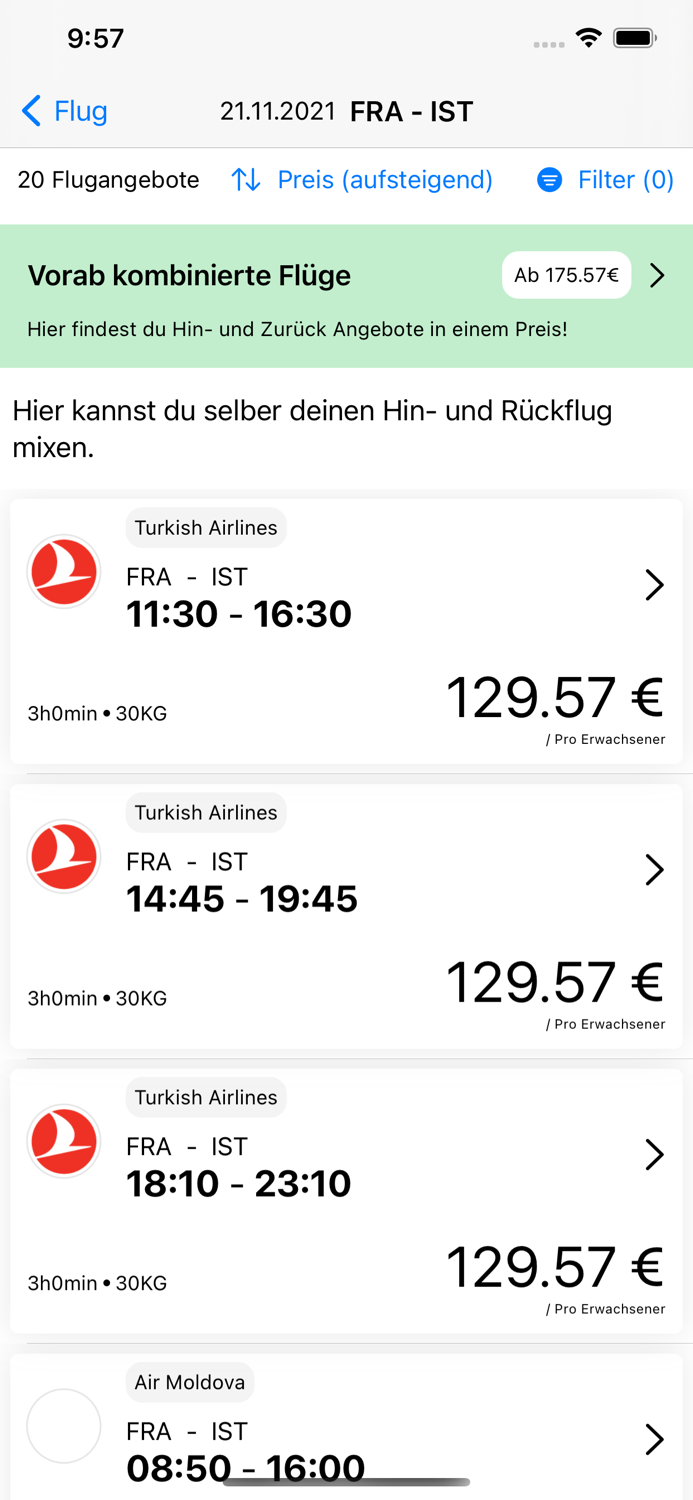The width and height of the screenshot is (693, 1500).
Task: Tap the Ab 175.57€ price badge
Action: 566,276
